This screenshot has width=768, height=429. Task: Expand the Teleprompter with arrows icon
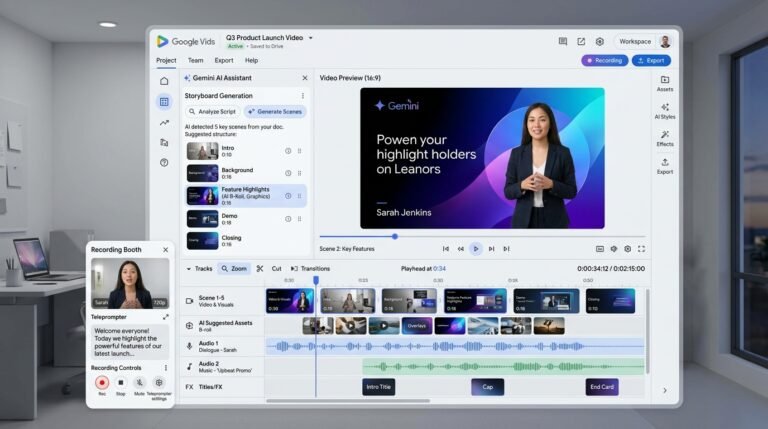pyautogui.click(x=166, y=317)
